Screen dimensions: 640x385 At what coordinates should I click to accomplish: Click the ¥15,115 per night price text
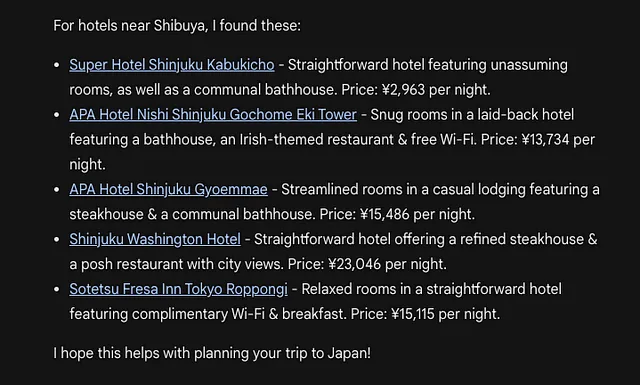(x=445, y=314)
